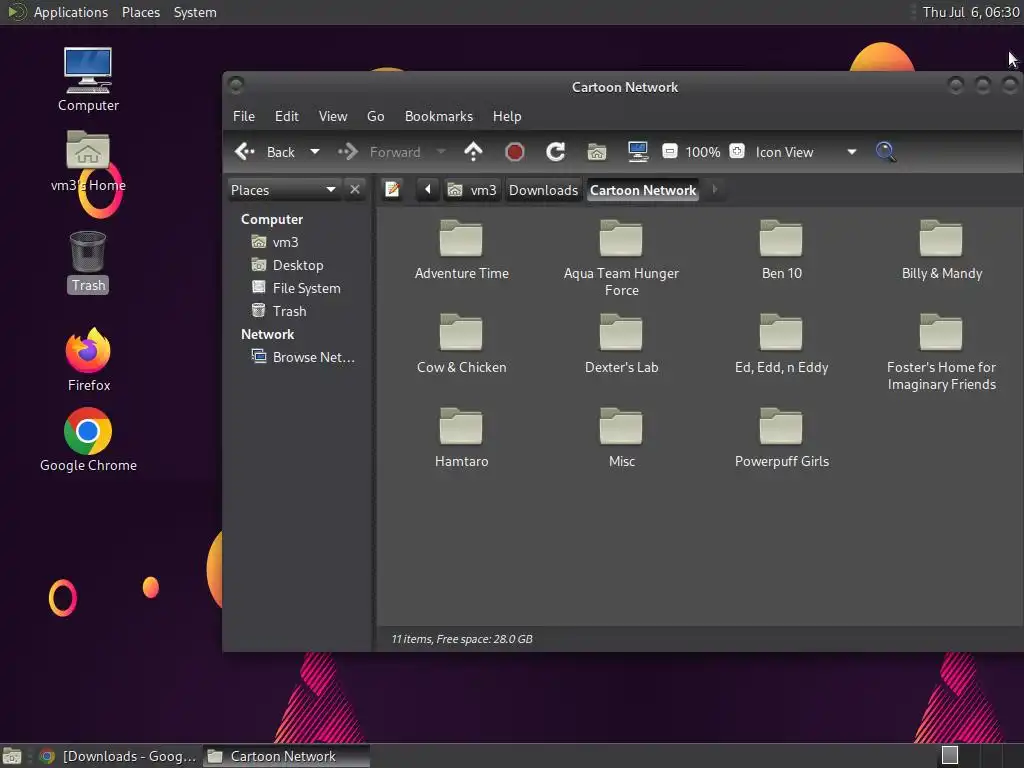Toggle text-based location entry
The width and height of the screenshot is (1024, 768).
[392, 190]
